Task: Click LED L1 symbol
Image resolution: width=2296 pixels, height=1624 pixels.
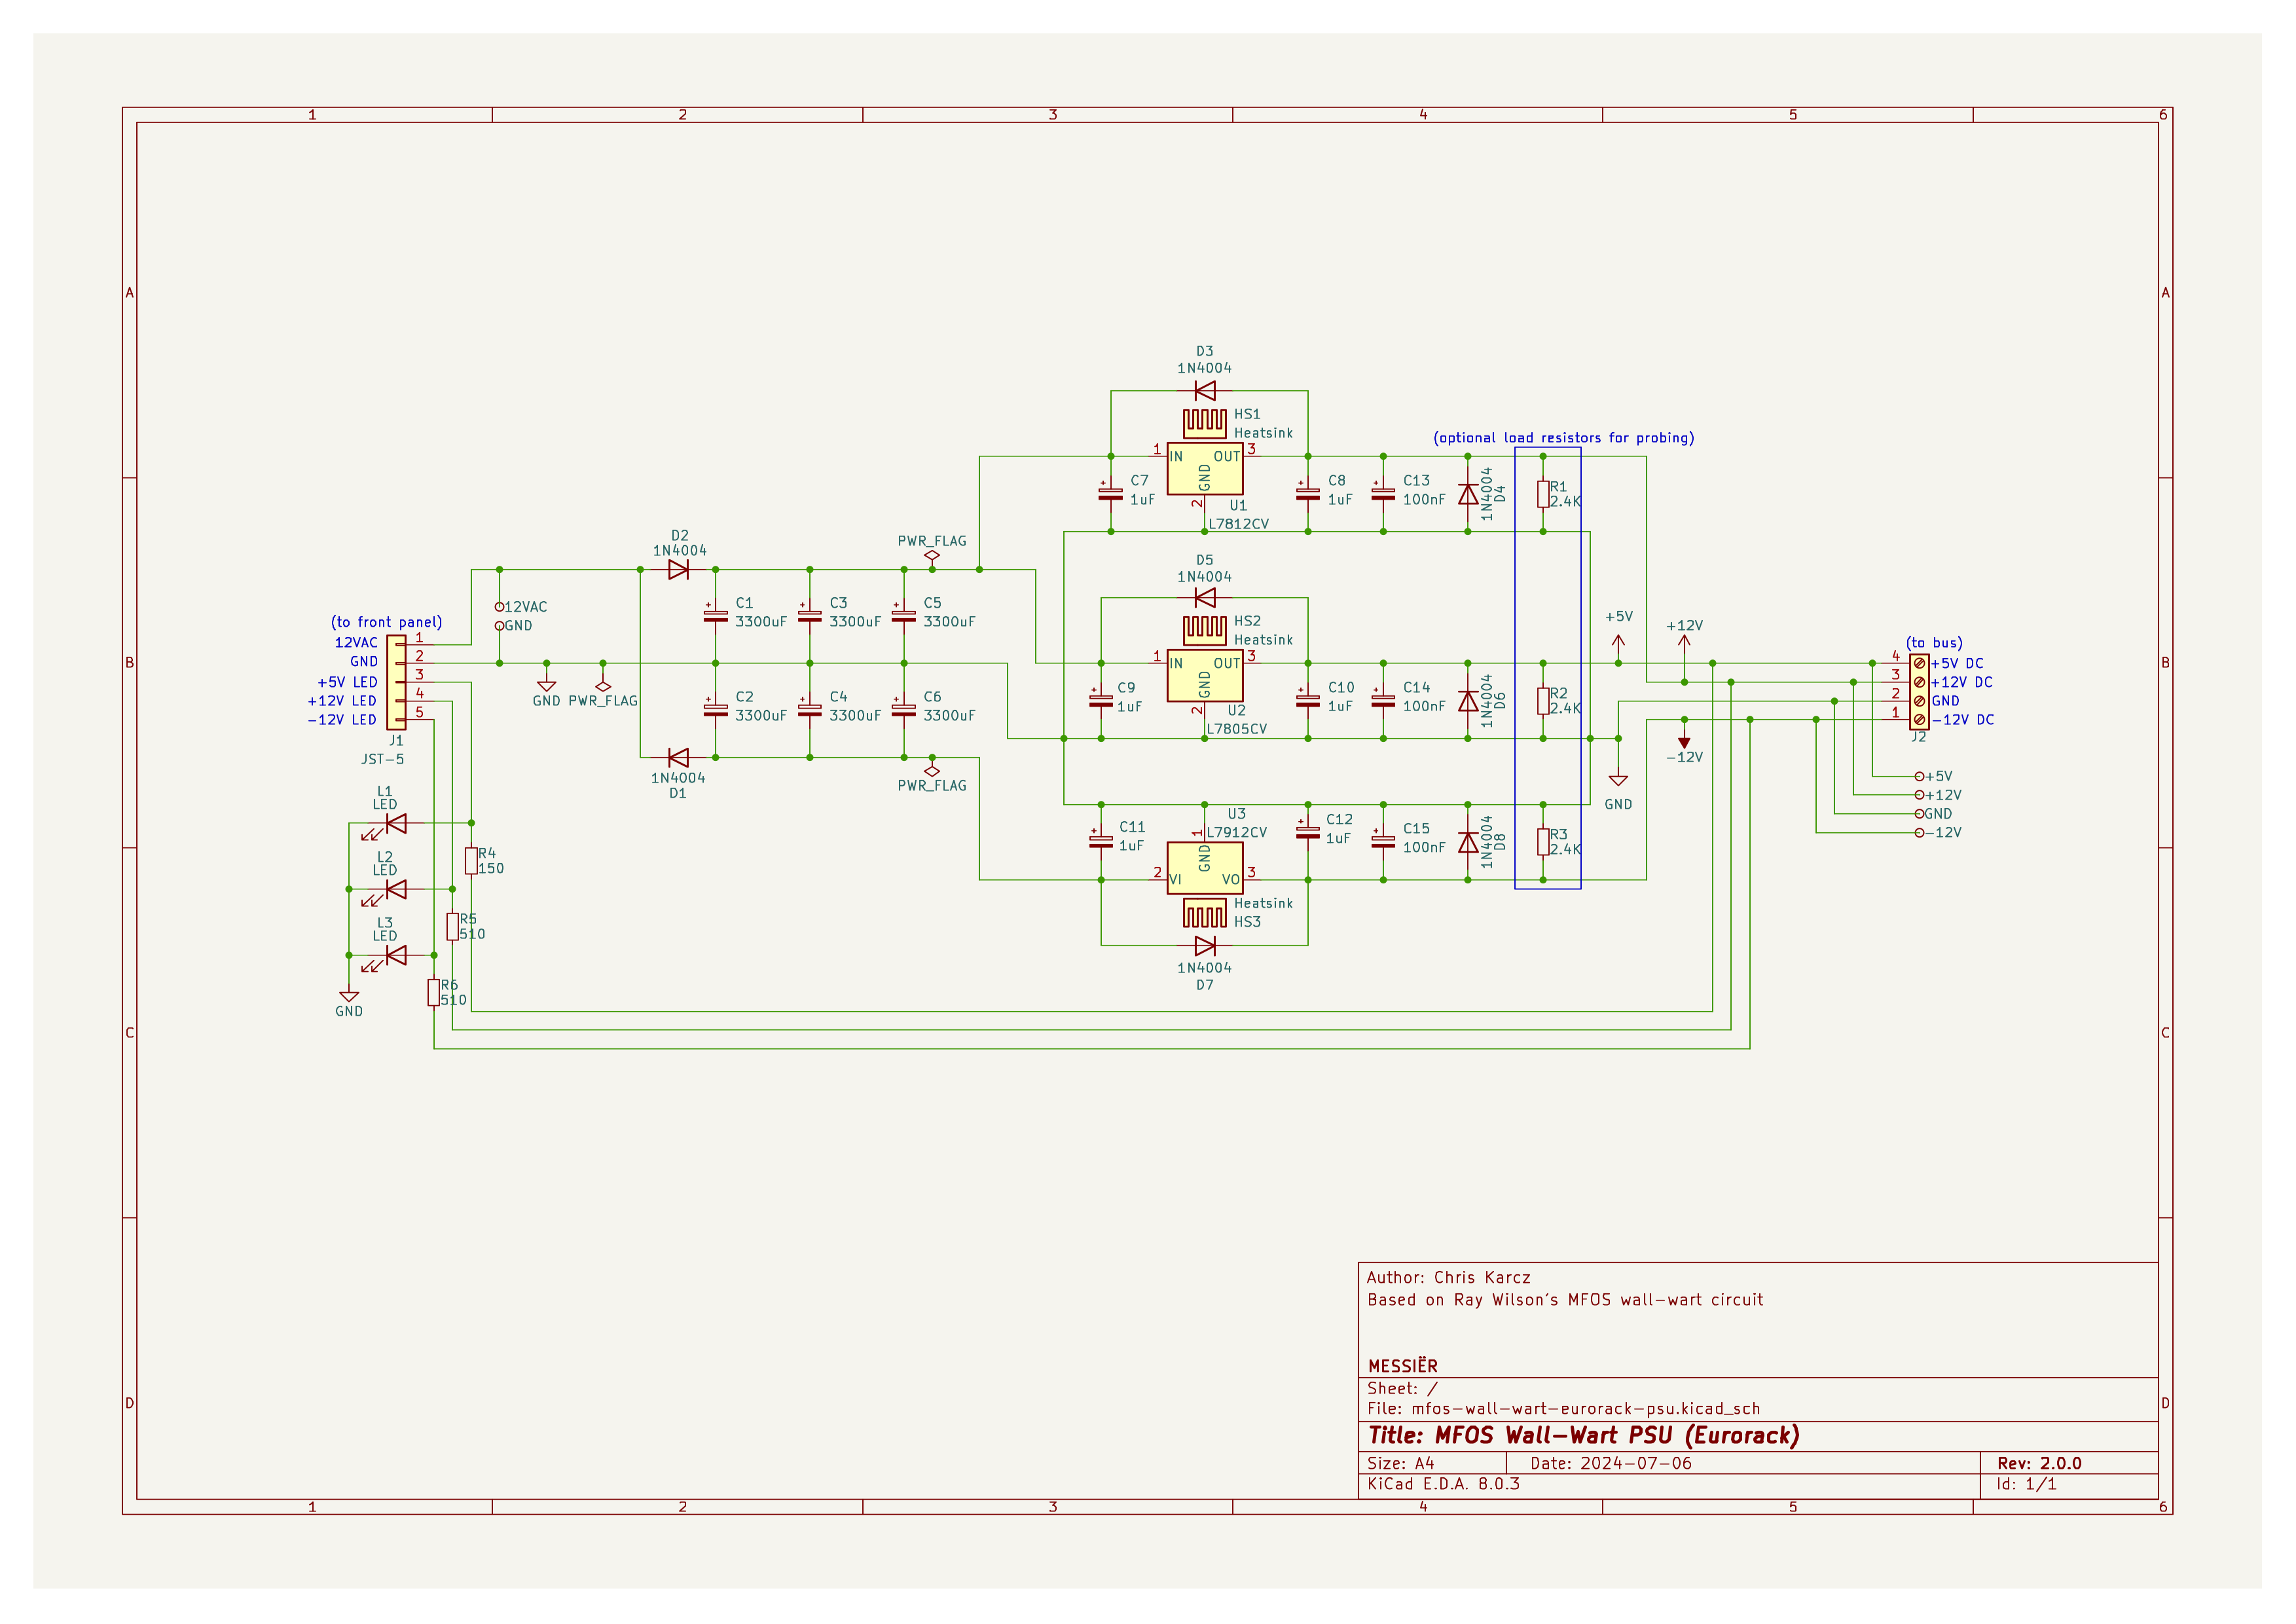Action: point(396,823)
